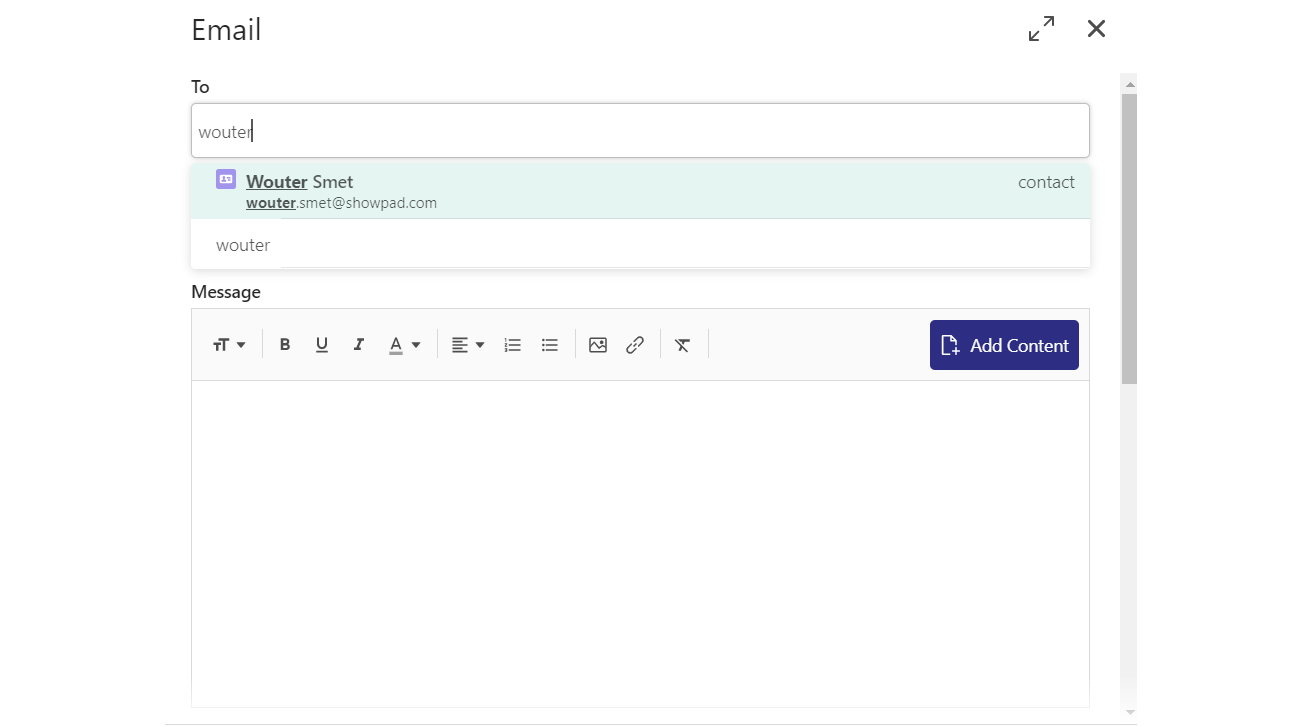Viewport: 1293px width, 727px height.
Task: Open the text alignment dropdown
Action: click(466, 344)
